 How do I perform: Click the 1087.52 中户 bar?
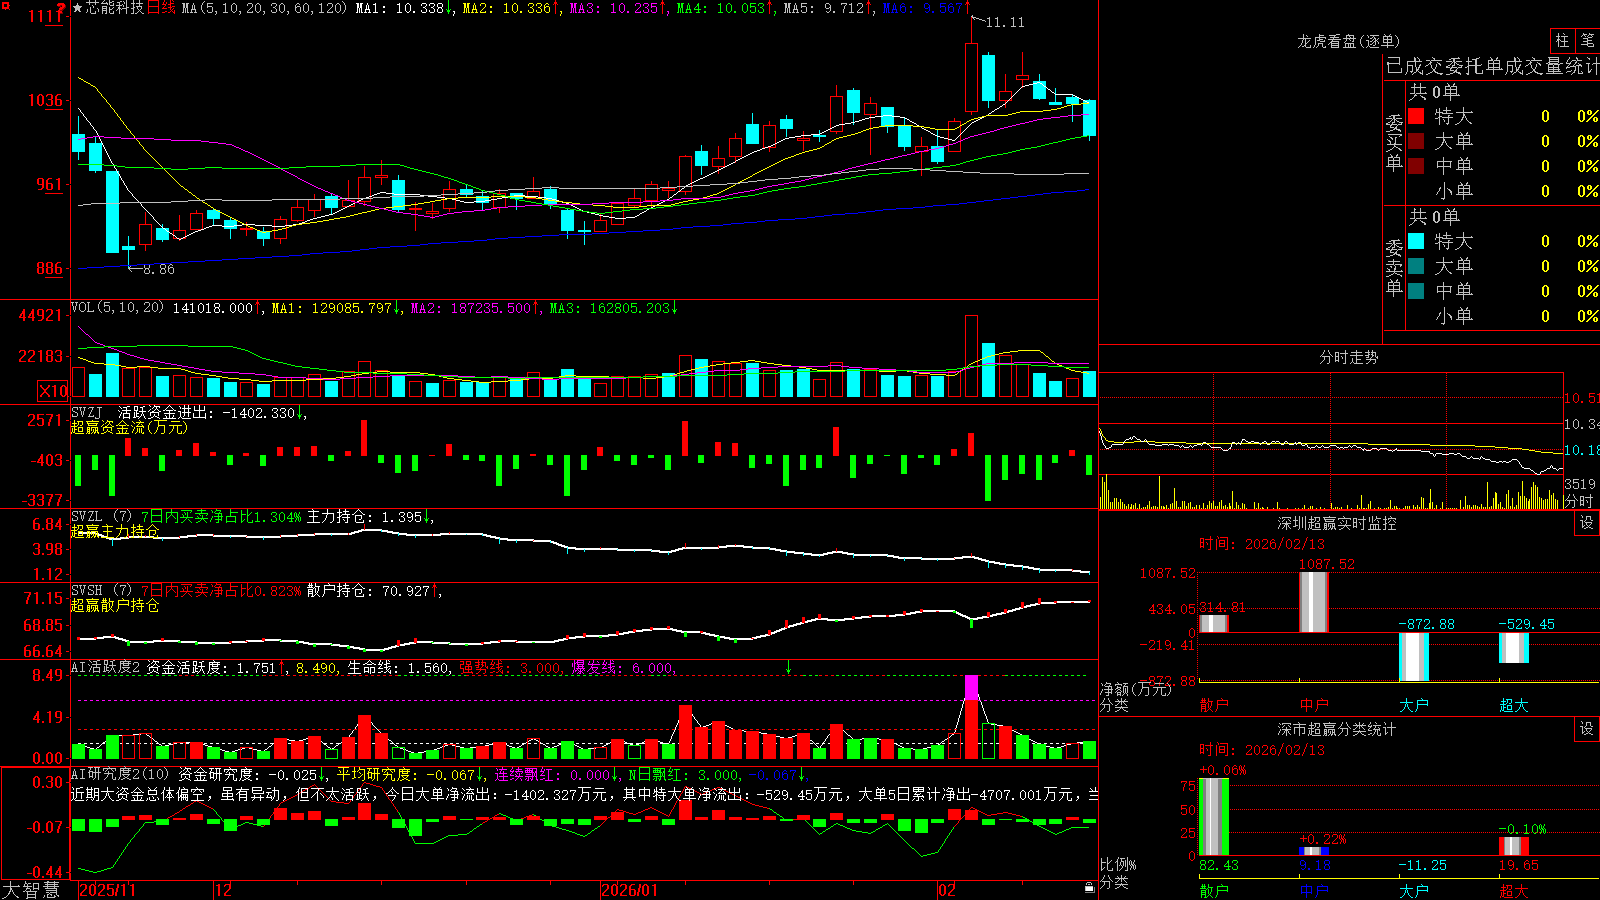click(x=1314, y=601)
